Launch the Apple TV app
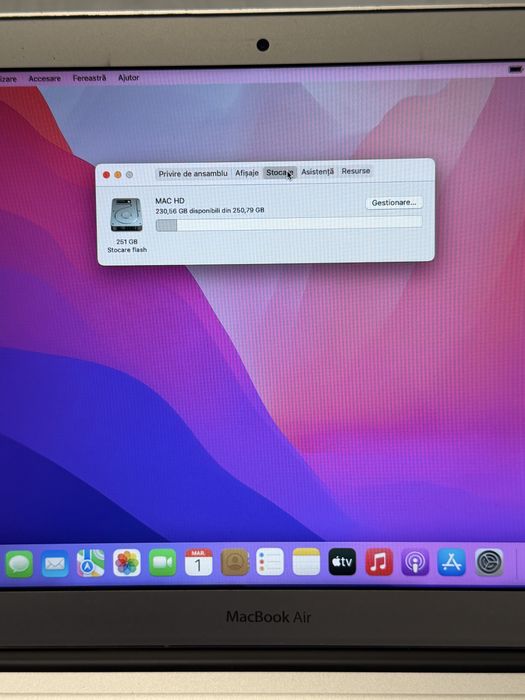Image resolution: width=525 pixels, height=700 pixels. [342, 562]
